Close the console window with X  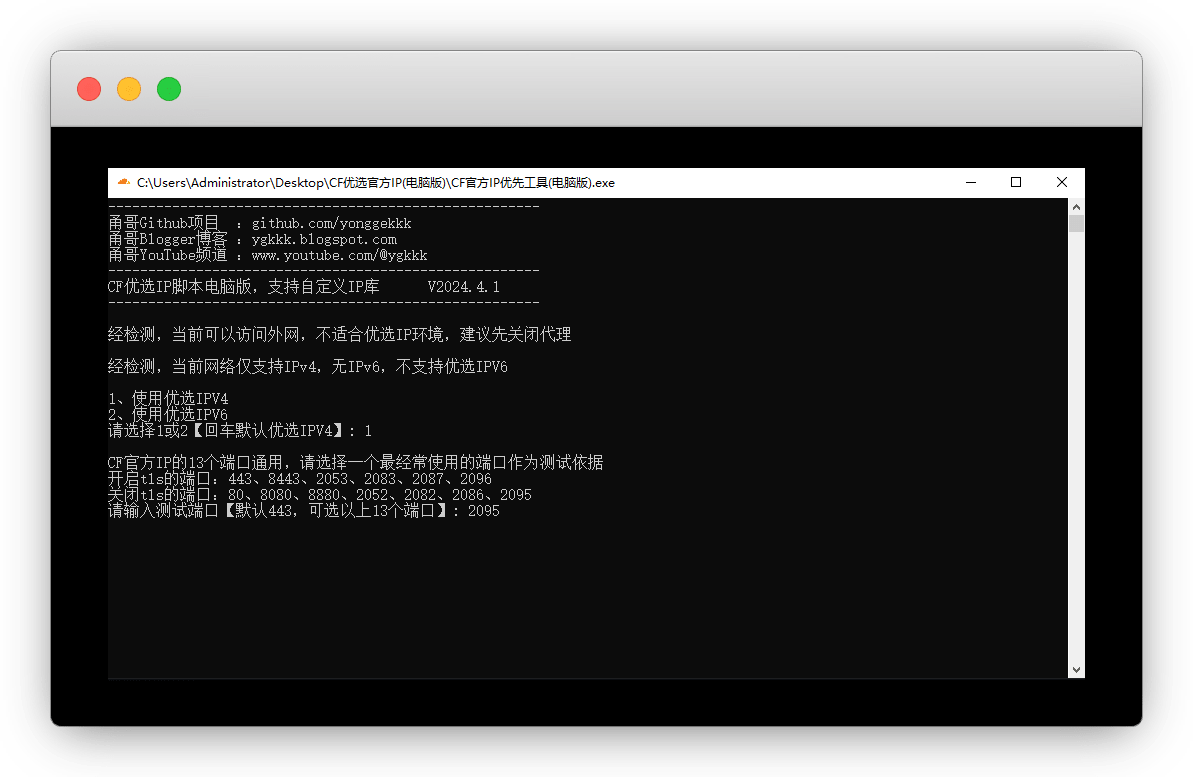(1062, 183)
